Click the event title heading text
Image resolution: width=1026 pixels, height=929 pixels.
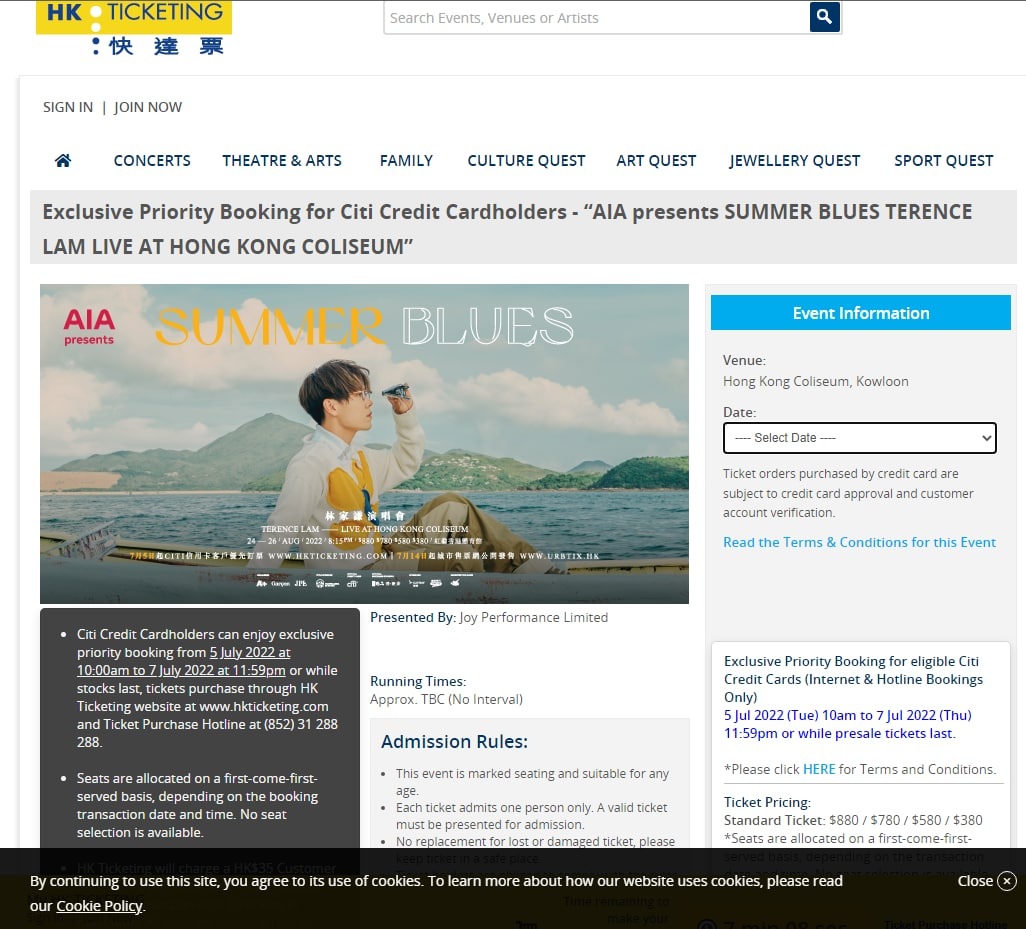507,229
